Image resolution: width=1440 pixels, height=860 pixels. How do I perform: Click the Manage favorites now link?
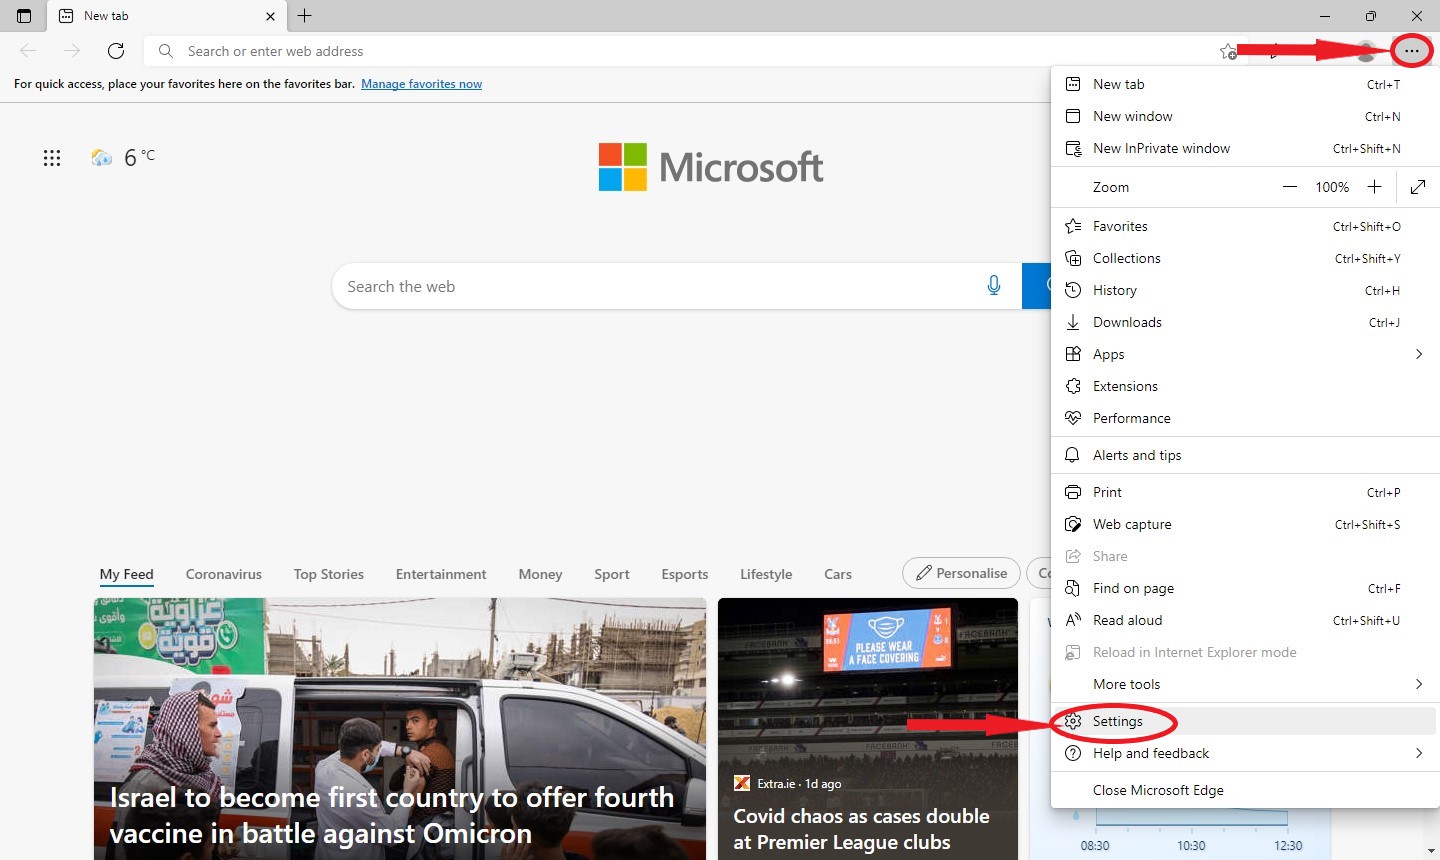[421, 84]
